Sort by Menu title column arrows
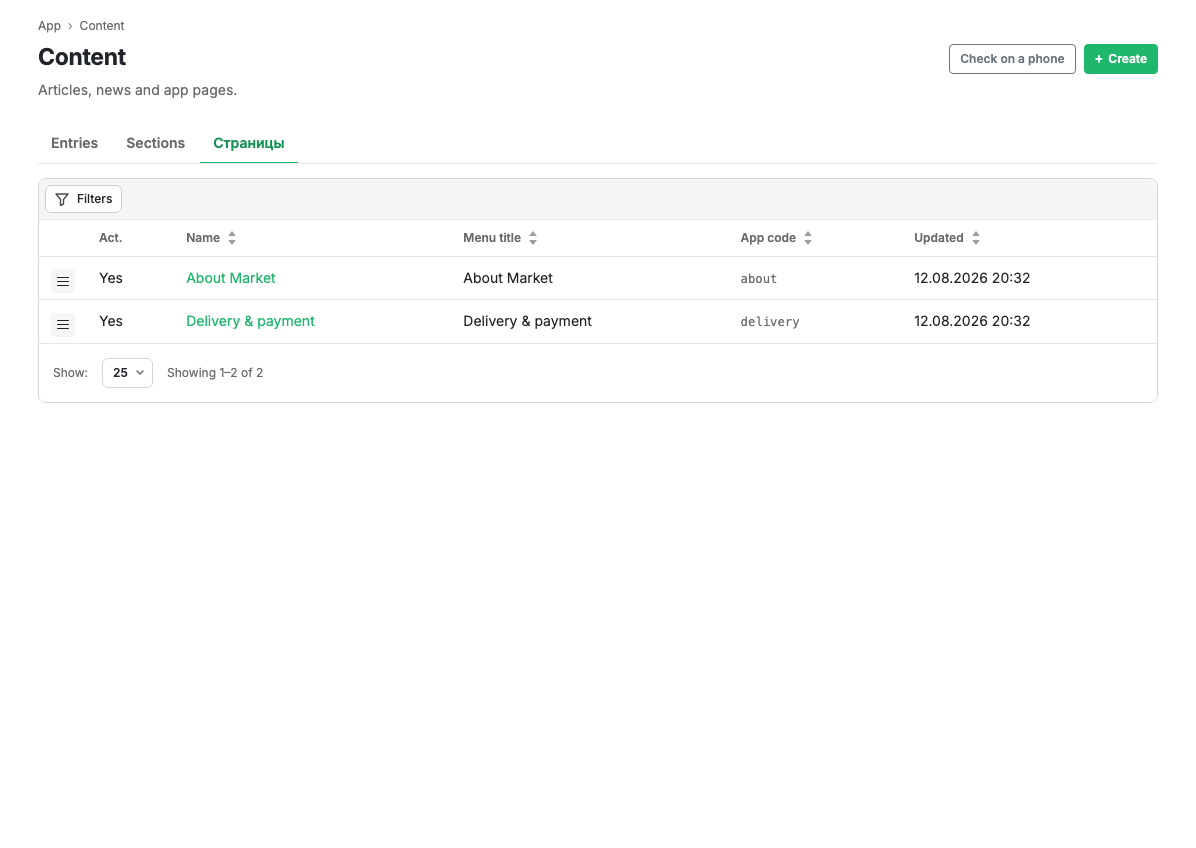 (533, 238)
